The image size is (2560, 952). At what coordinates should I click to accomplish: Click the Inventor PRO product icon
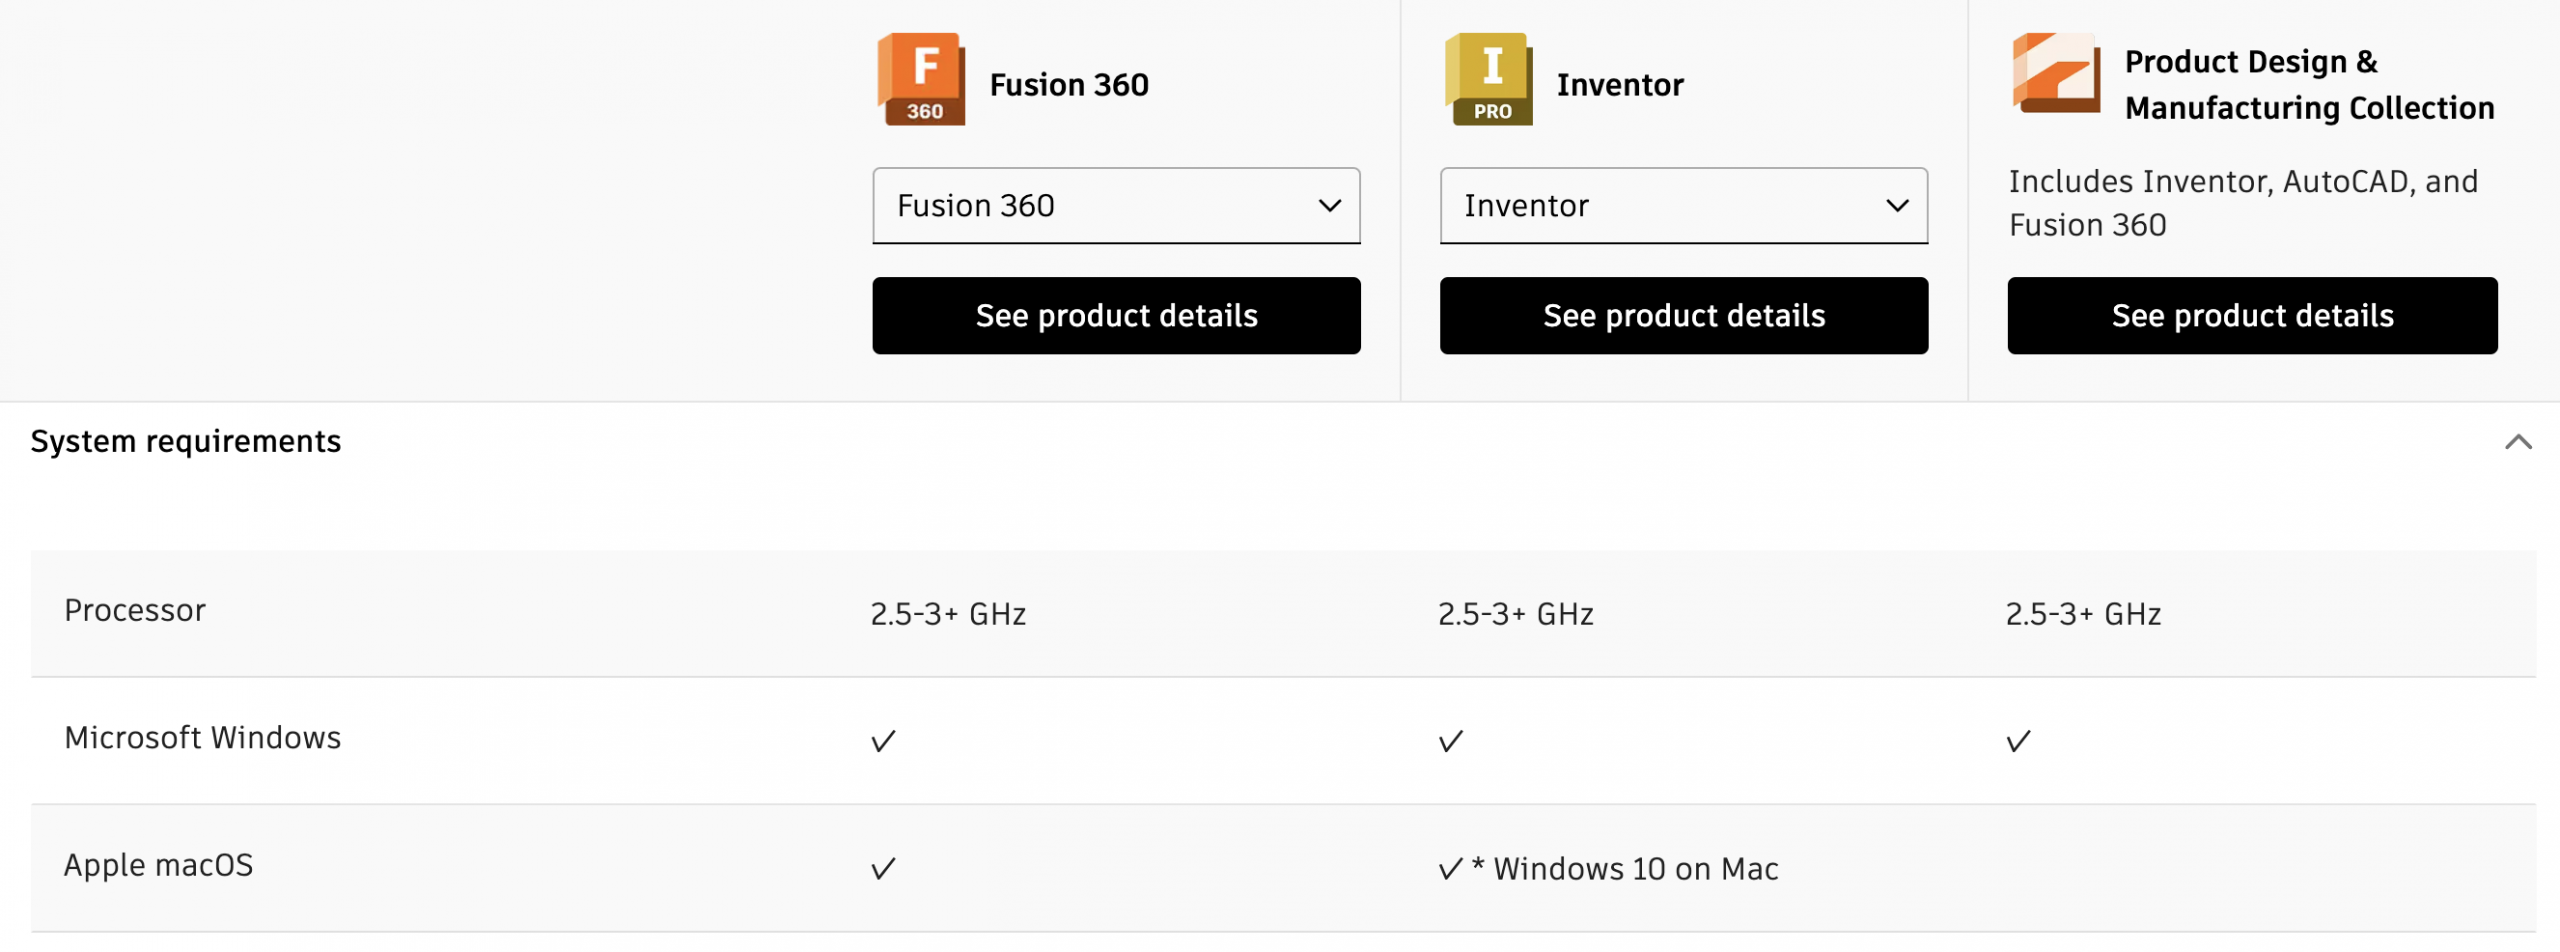(x=1489, y=80)
